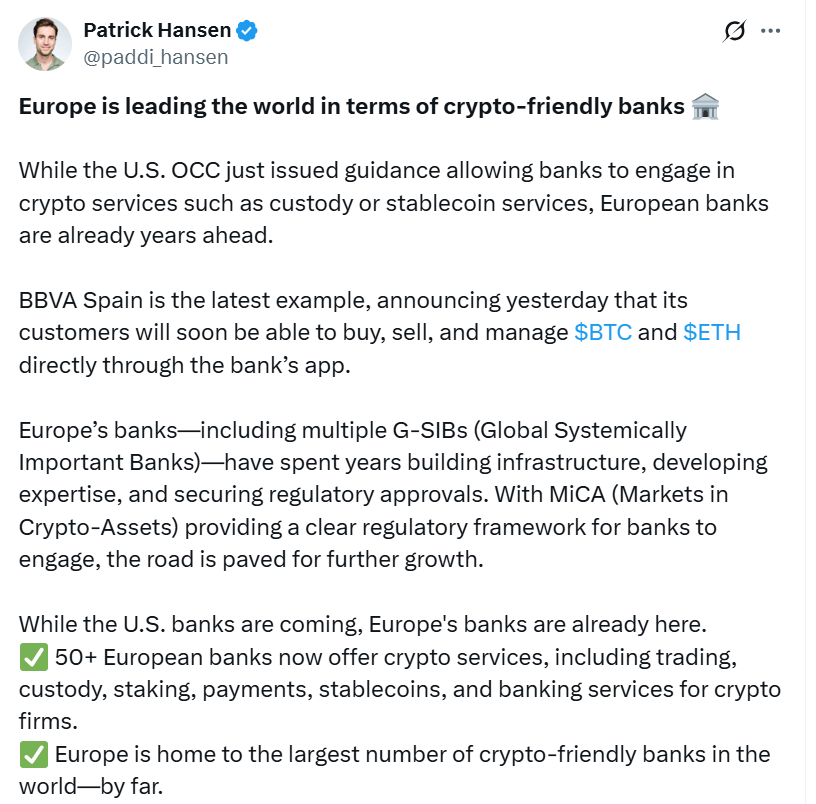Click green checkmark beside 50+ European banks
This screenshot has width=816, height=804.
pyautogui.click(x=34, y=657)
